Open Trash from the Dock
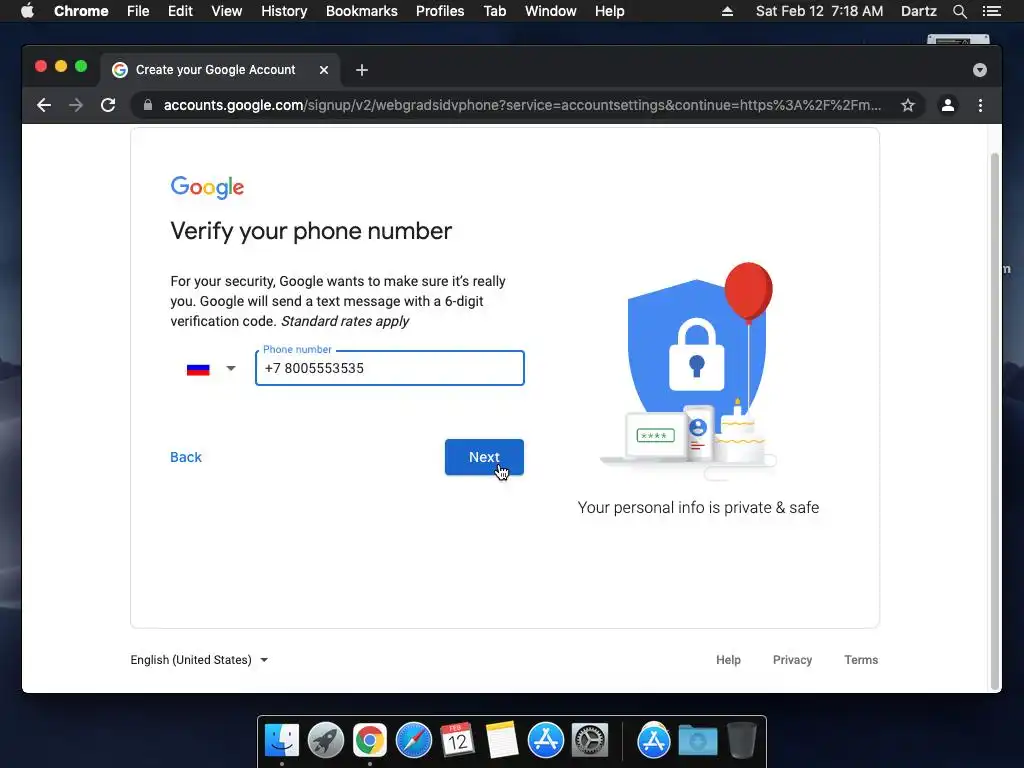This screenshot has height=768, width=1024. coord(741,741)
